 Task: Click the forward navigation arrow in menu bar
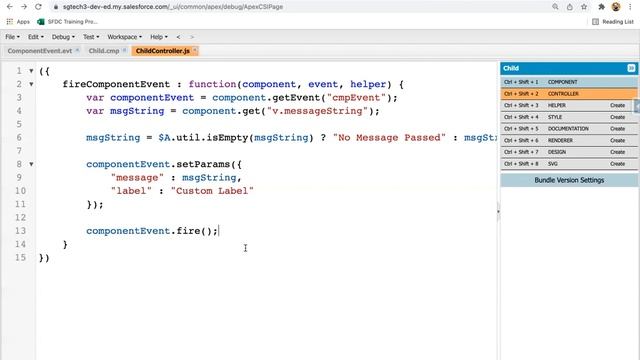(x=192, y=37)
